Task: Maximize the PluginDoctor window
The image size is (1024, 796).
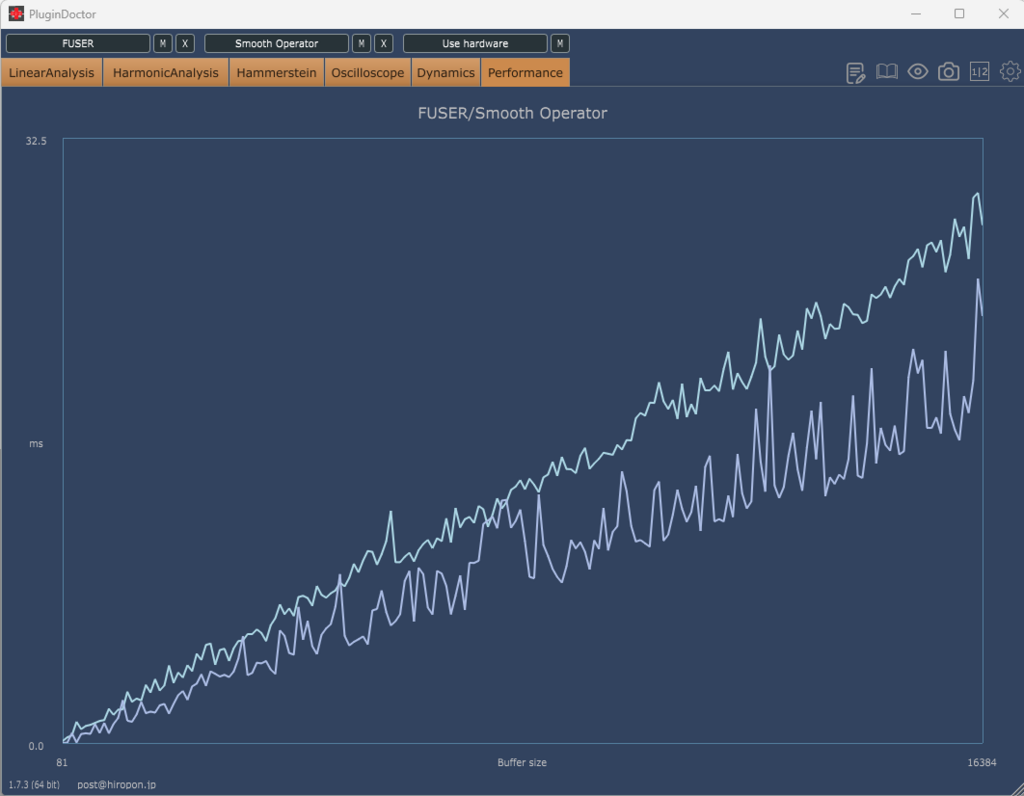Action: pos(959,14)
